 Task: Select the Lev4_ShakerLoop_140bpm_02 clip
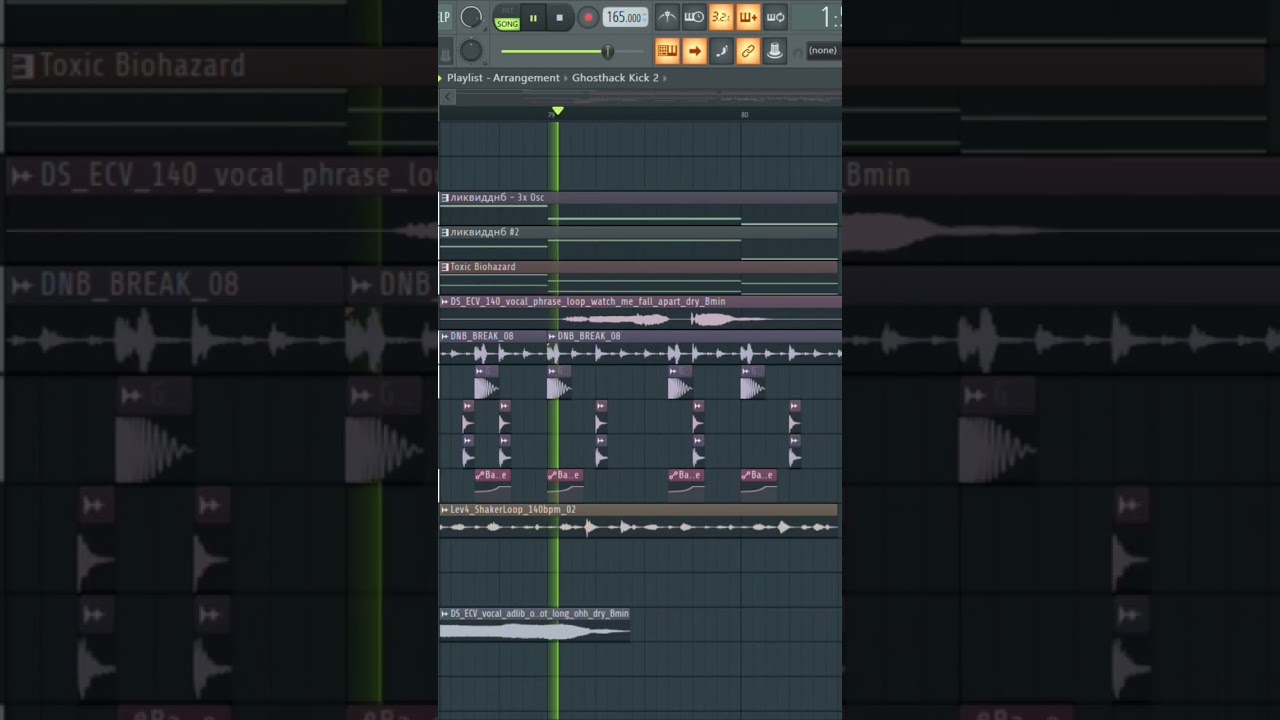[638, 520]
